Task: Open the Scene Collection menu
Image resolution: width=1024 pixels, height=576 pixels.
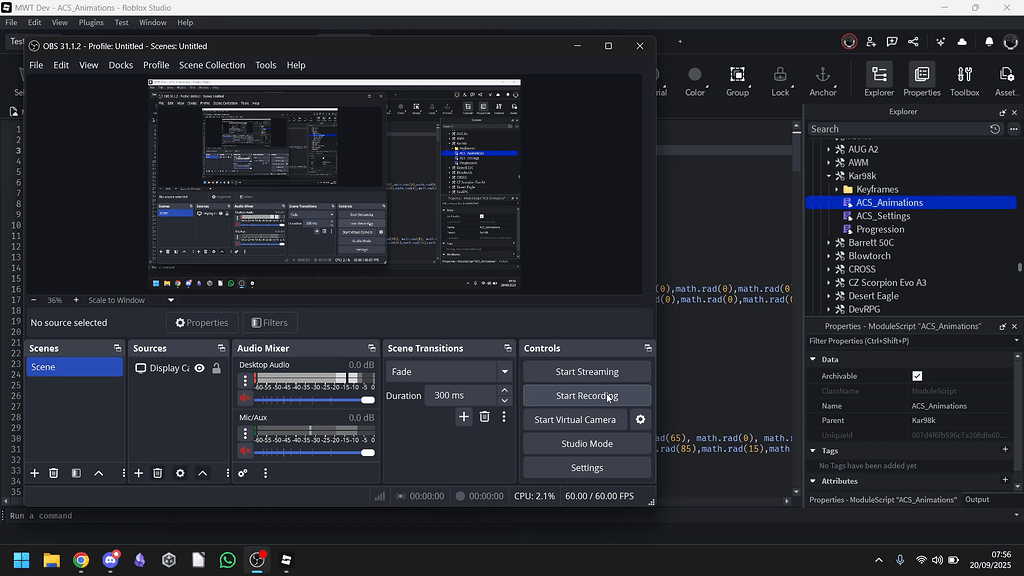Action: pyautogui.click(x=211, y=65)
